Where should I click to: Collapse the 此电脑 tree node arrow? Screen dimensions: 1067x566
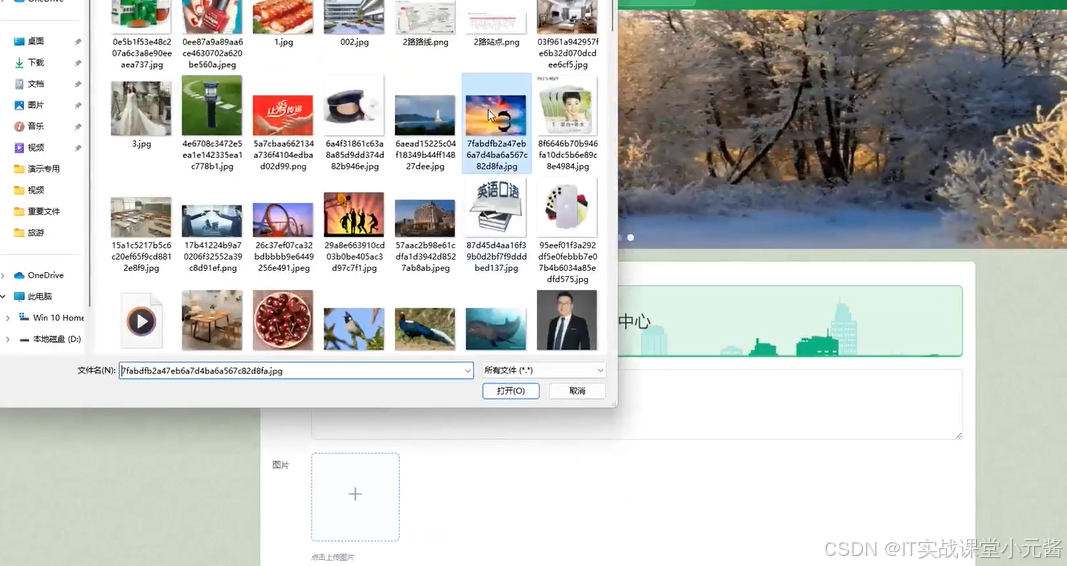pyautogui.click(x=3, y=297)
